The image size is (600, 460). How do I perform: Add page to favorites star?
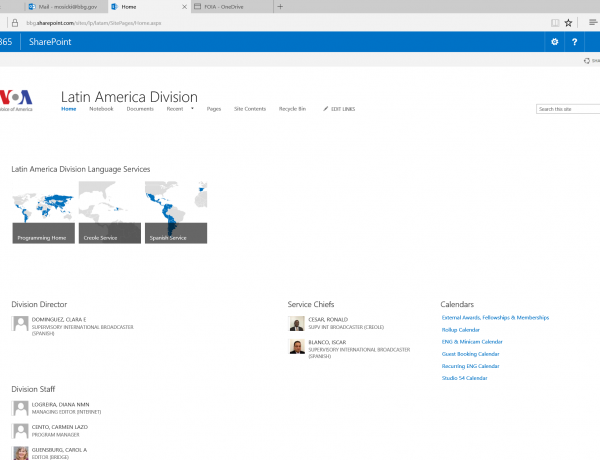568,23
